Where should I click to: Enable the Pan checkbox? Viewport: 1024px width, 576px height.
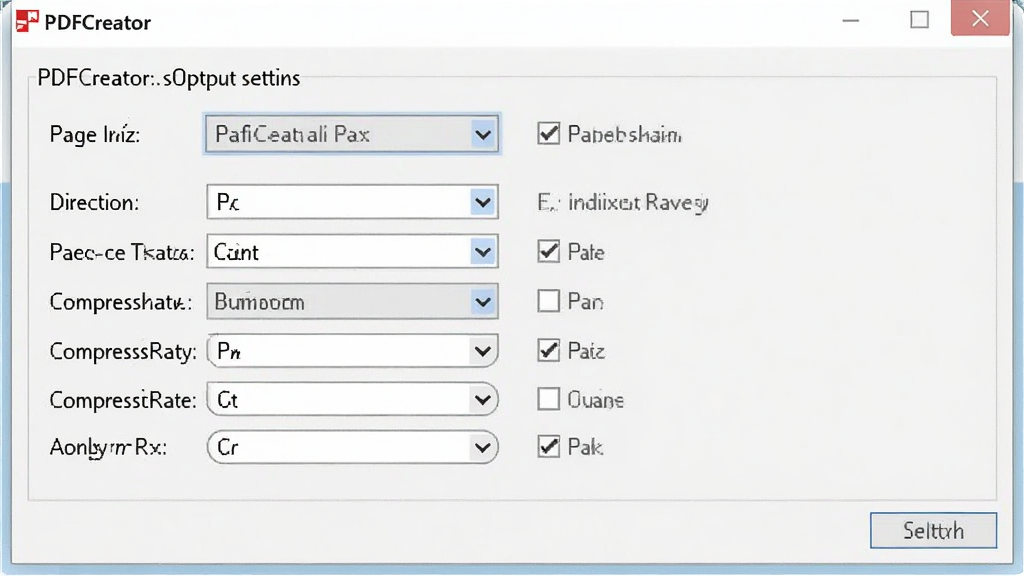(x=549, y=301)
